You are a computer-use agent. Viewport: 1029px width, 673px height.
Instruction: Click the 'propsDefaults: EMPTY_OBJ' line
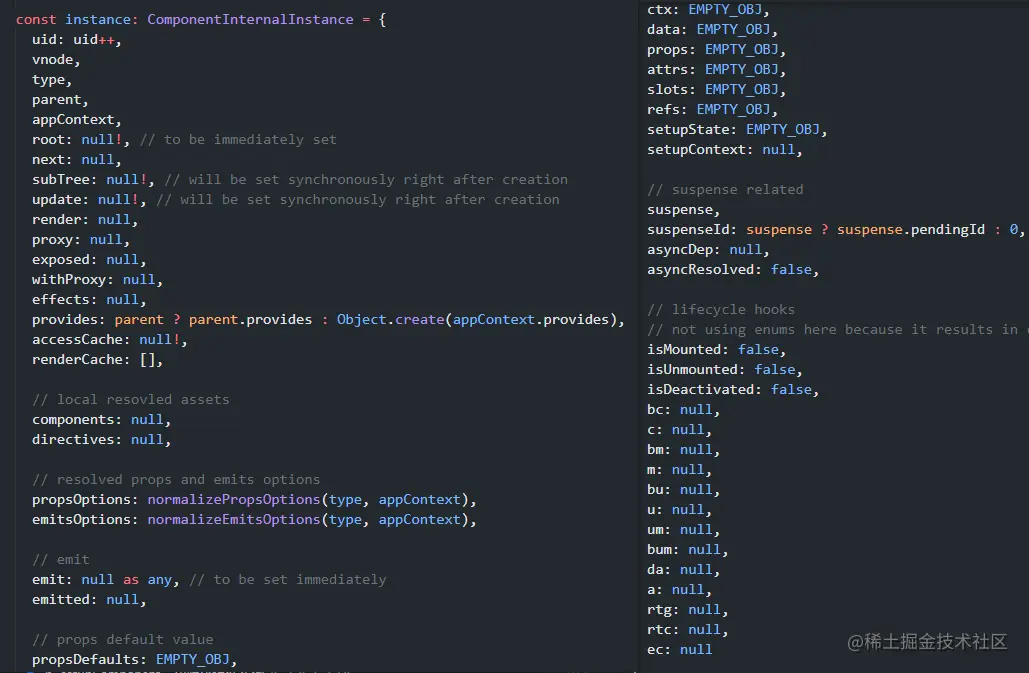click(135, 659)
